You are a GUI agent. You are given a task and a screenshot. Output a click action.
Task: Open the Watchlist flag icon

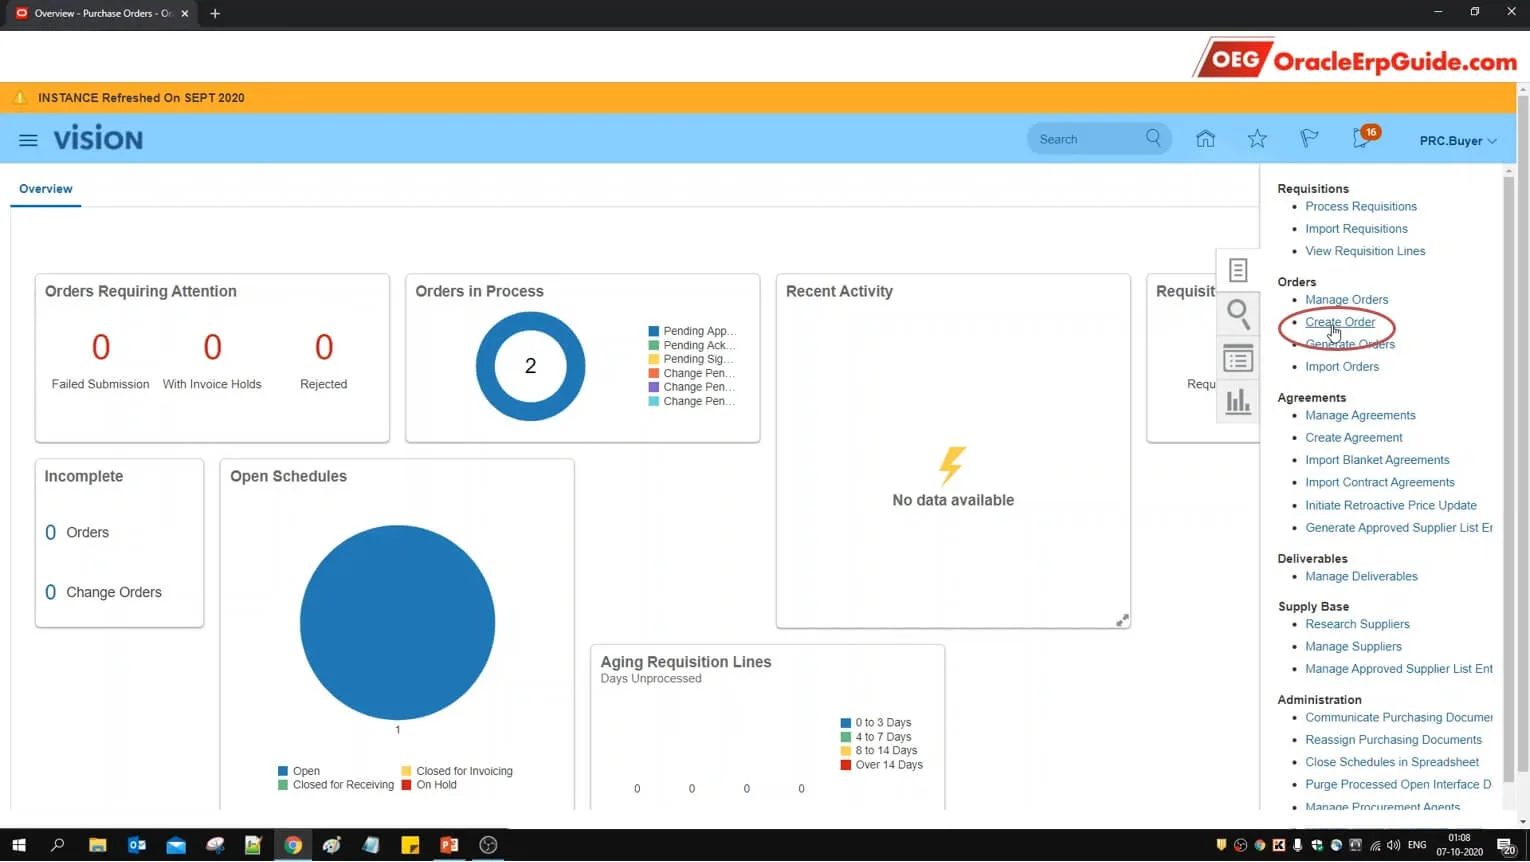1309,139
